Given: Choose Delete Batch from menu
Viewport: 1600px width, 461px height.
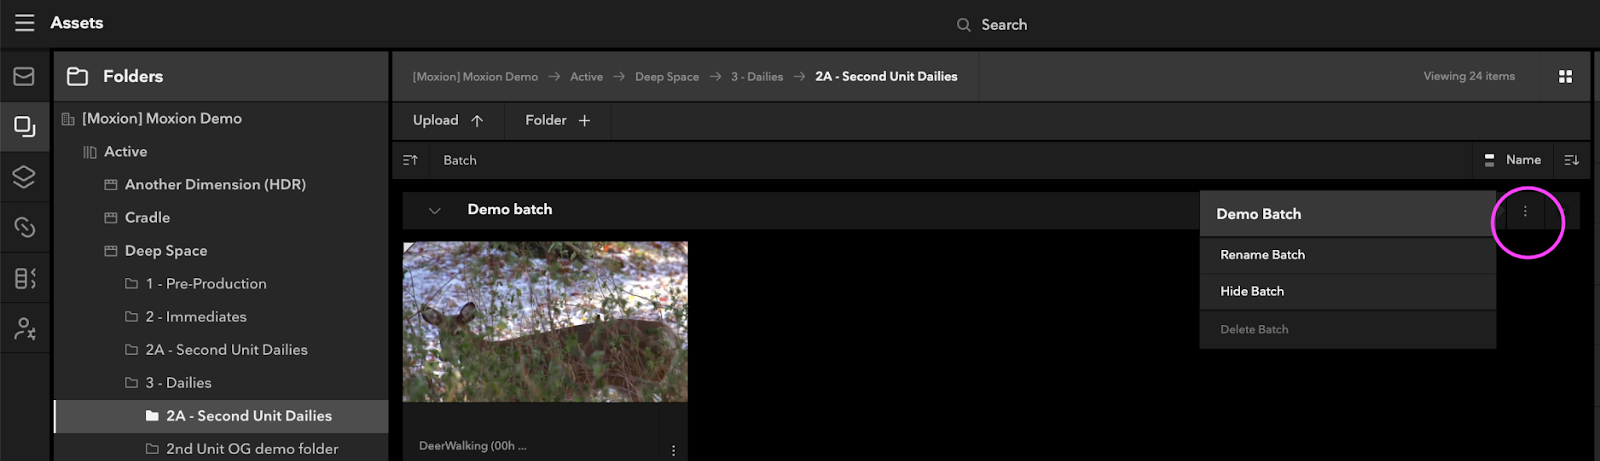Looking at the screenshot, I should pyautogui.click(x=1347, y=329).
